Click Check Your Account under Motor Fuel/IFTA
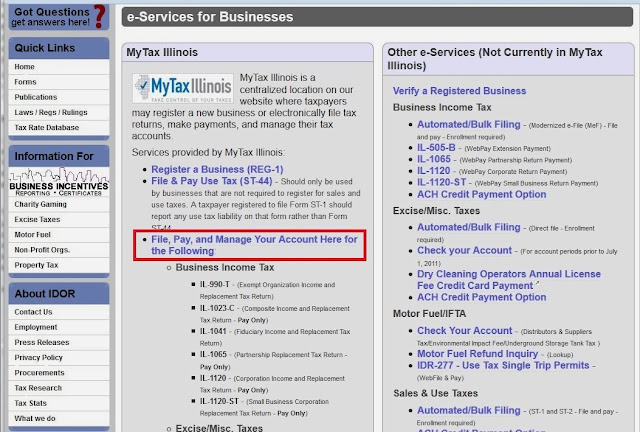The width and height of the screenshot is (640, 432). pos(464,331)
